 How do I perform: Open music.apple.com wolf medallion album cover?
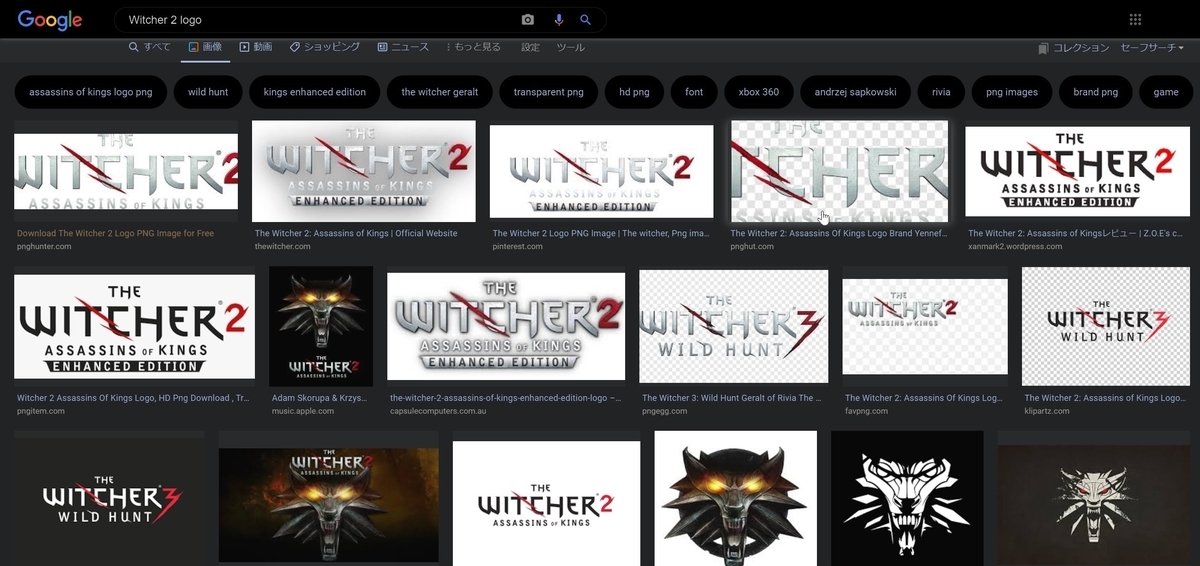pyautogui.click(x=321, y=326)
